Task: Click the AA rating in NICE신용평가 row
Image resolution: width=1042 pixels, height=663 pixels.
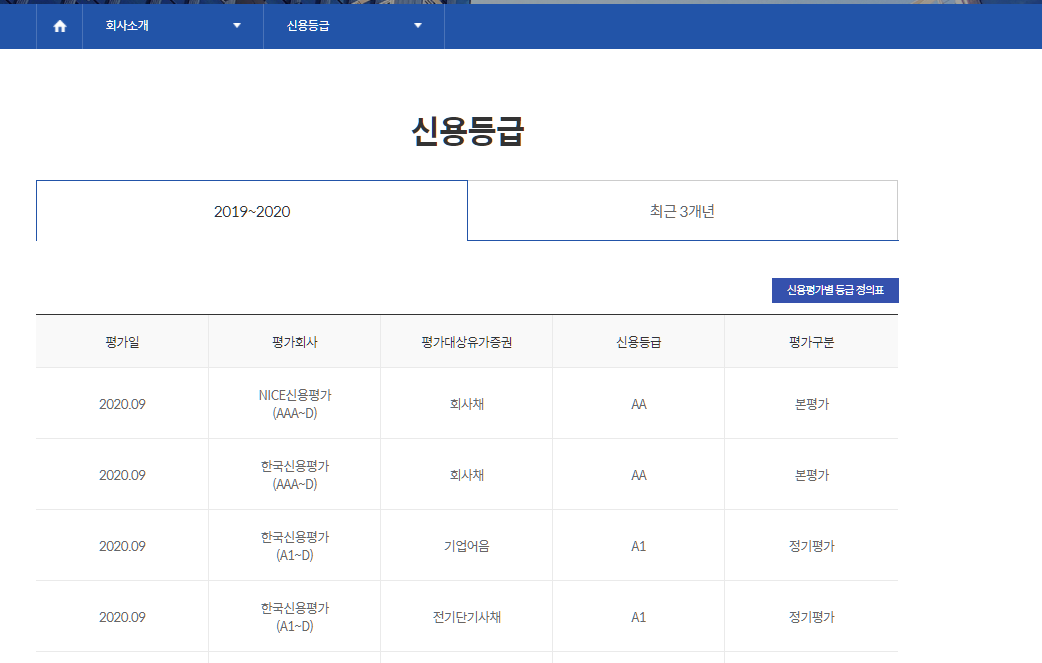Action: point(639,404)
